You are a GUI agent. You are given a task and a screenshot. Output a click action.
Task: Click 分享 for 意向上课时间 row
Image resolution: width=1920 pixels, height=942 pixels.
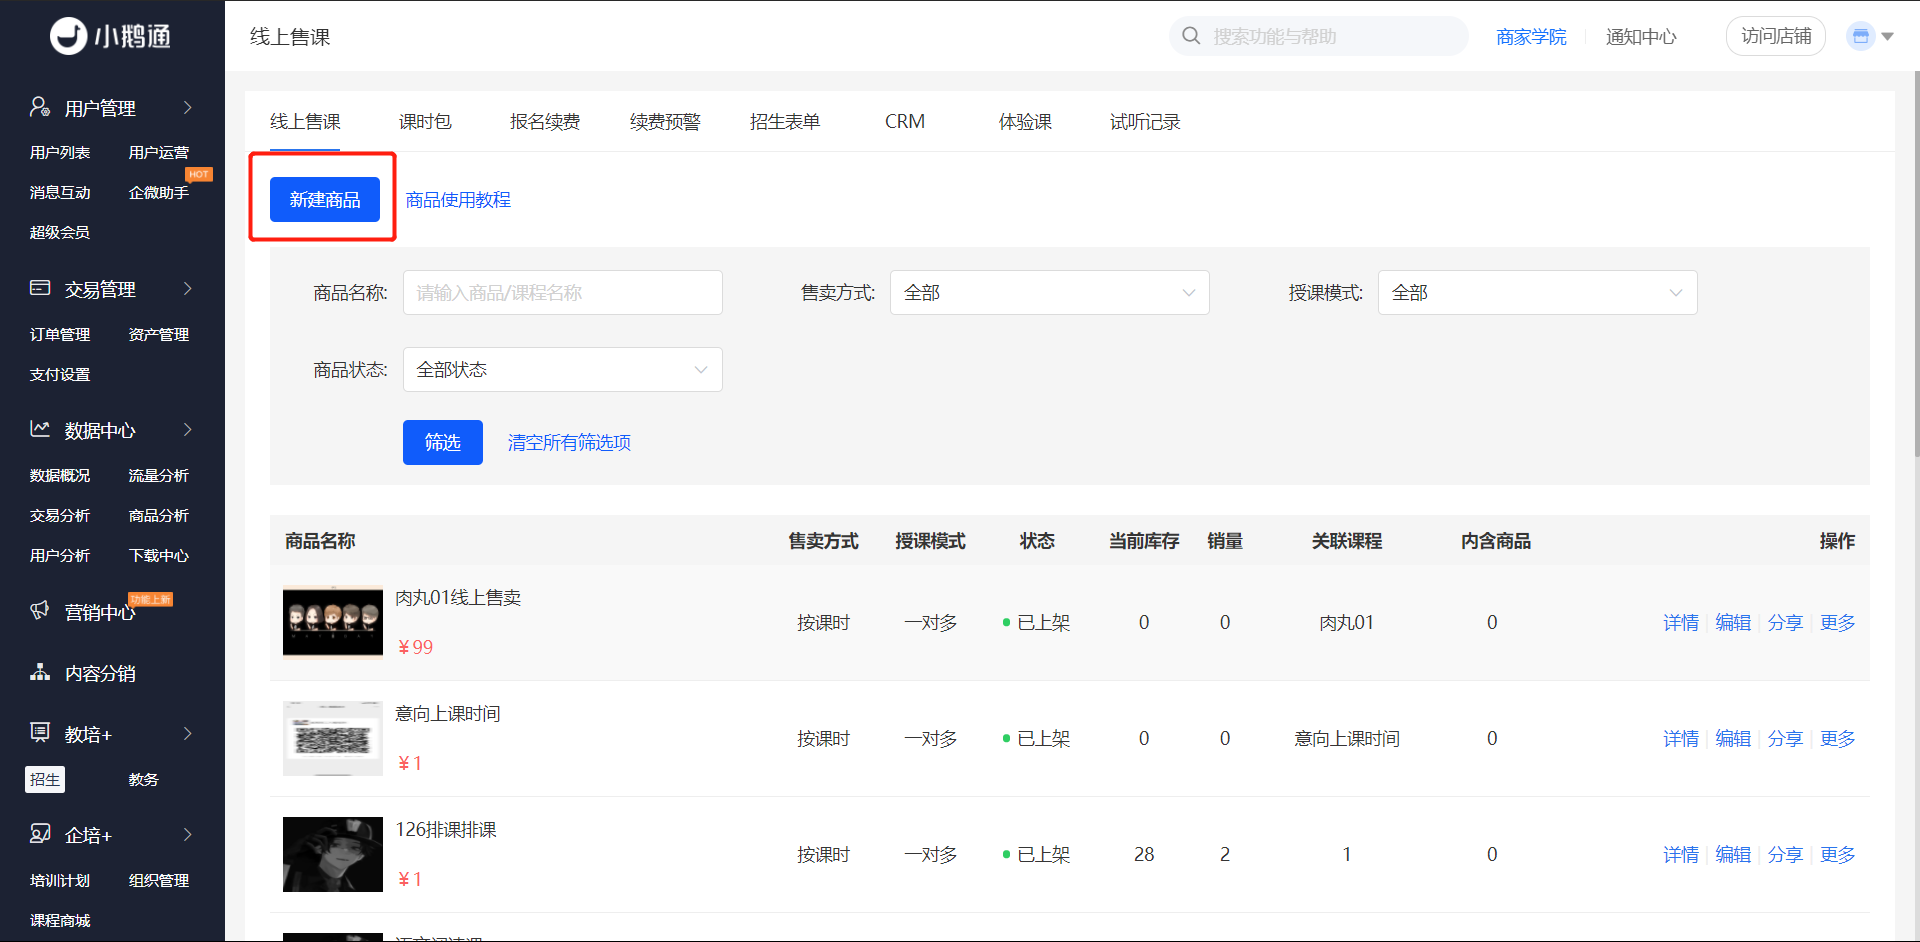pos(1785,738)
